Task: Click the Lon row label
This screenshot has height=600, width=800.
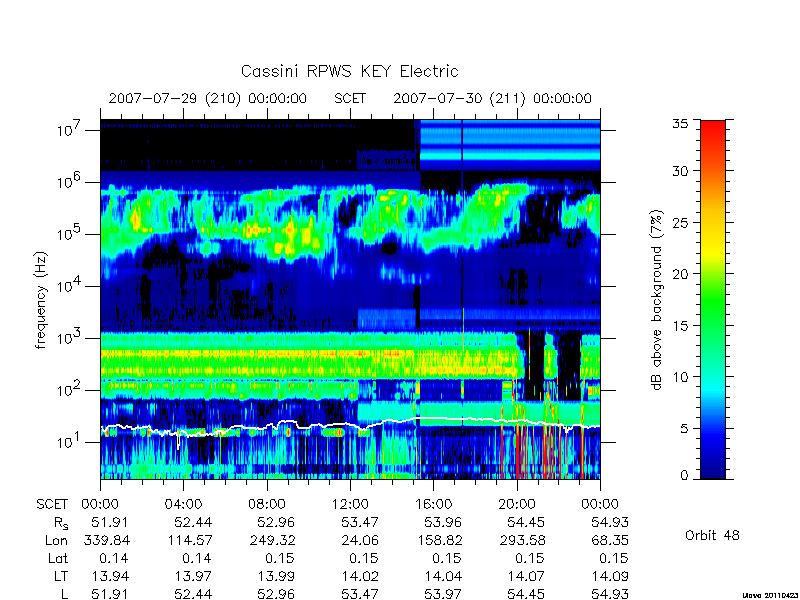Action: (x=57, y=540)
